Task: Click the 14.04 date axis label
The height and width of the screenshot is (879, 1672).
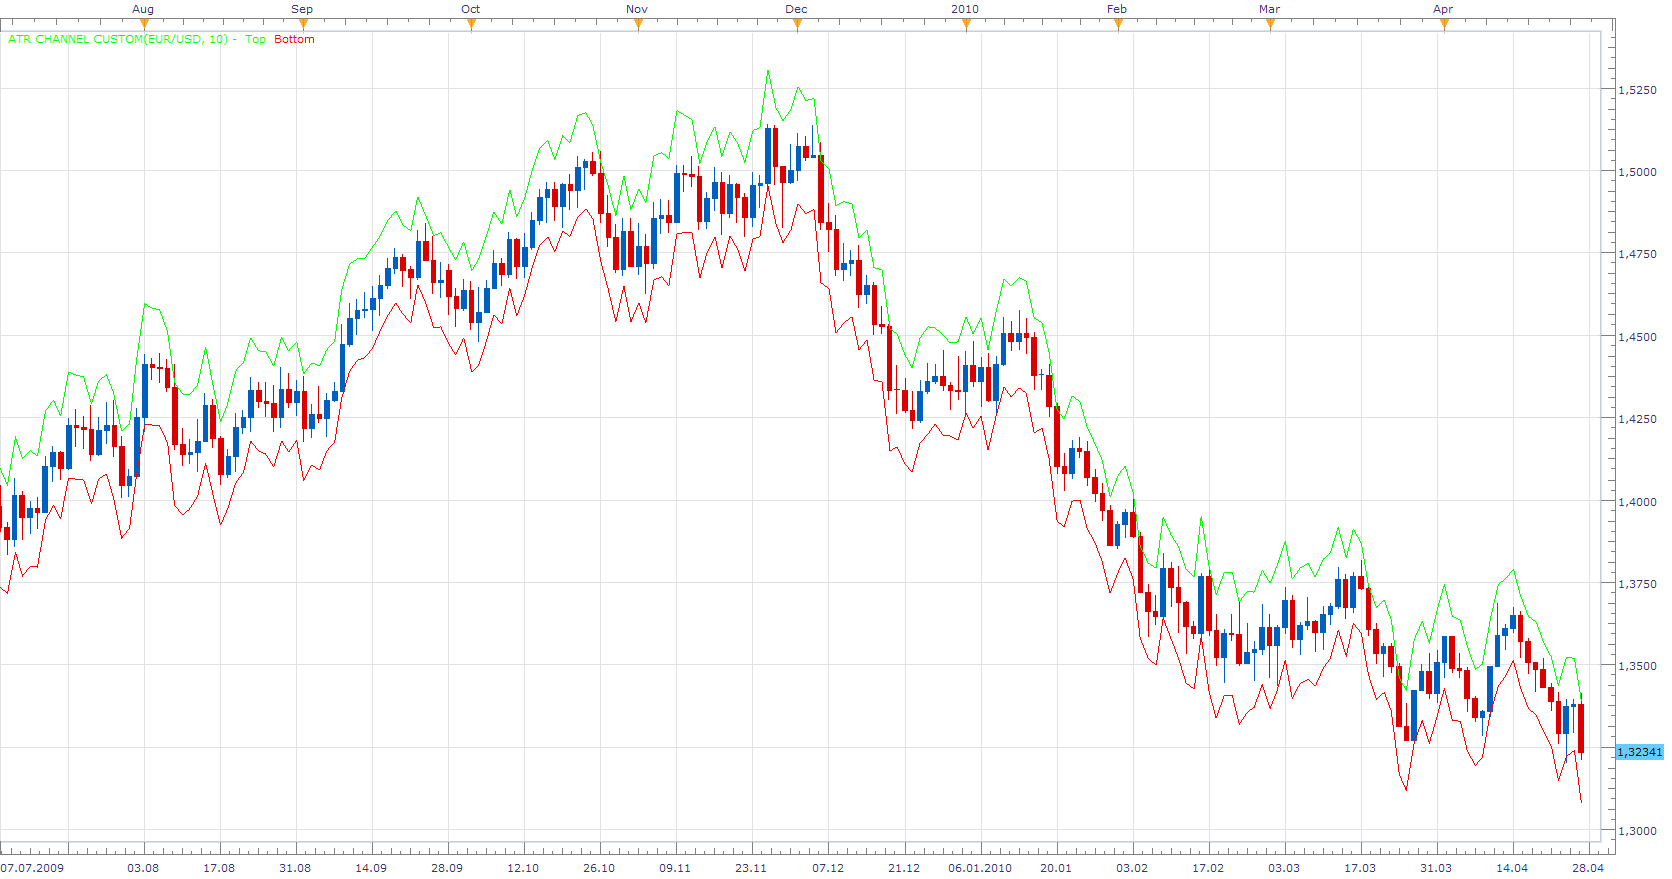Action: pyautogui.click(x=1512, y=868)
